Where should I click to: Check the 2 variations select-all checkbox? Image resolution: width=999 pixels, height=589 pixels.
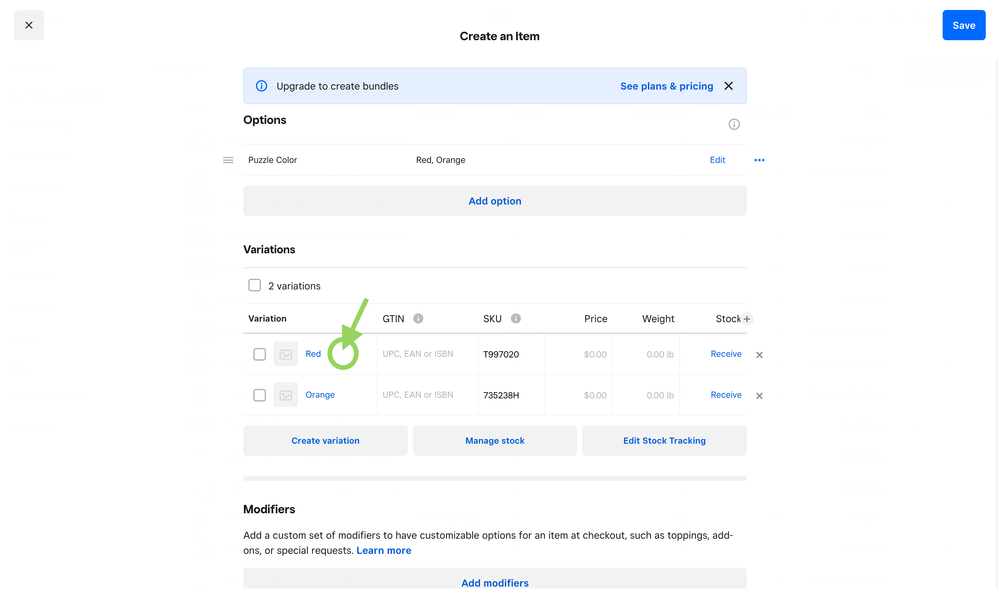[255, 285]
